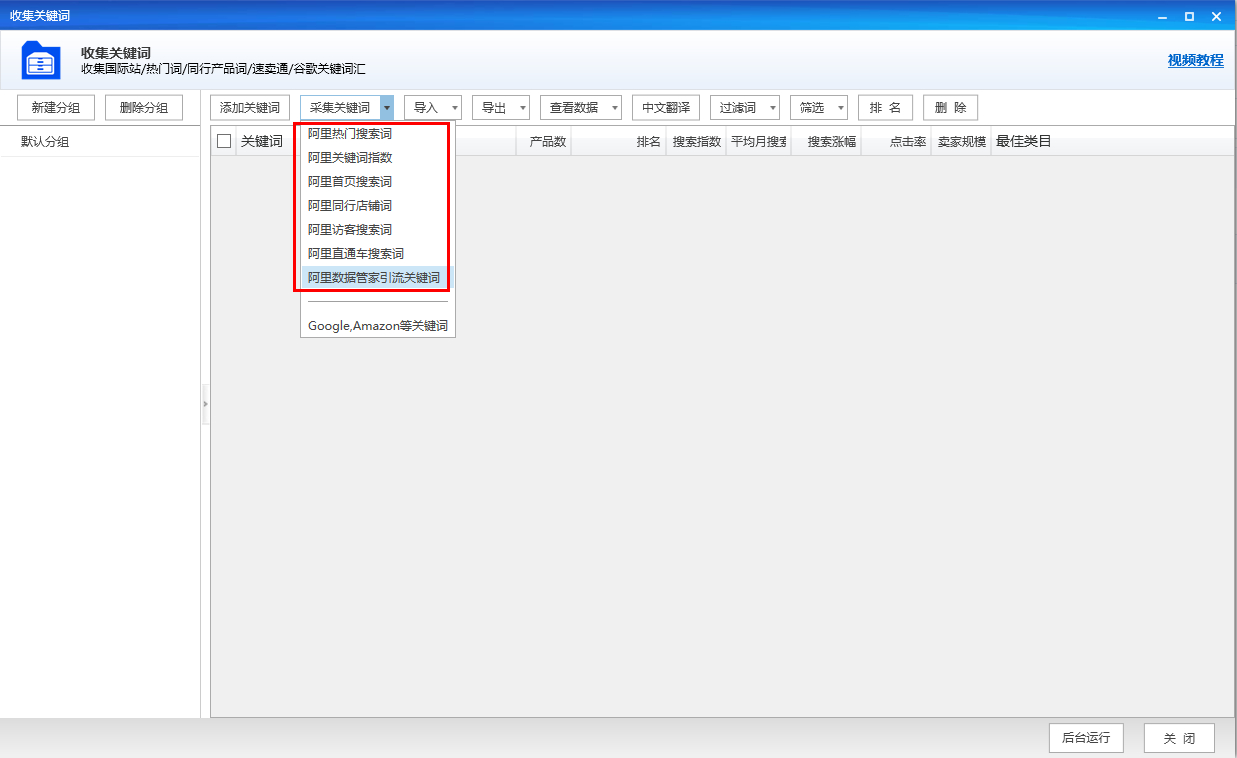Click the 中文翻译 button
This screenshot has width=1237, height=758.
pyautogui.click(x=666, y=108)
